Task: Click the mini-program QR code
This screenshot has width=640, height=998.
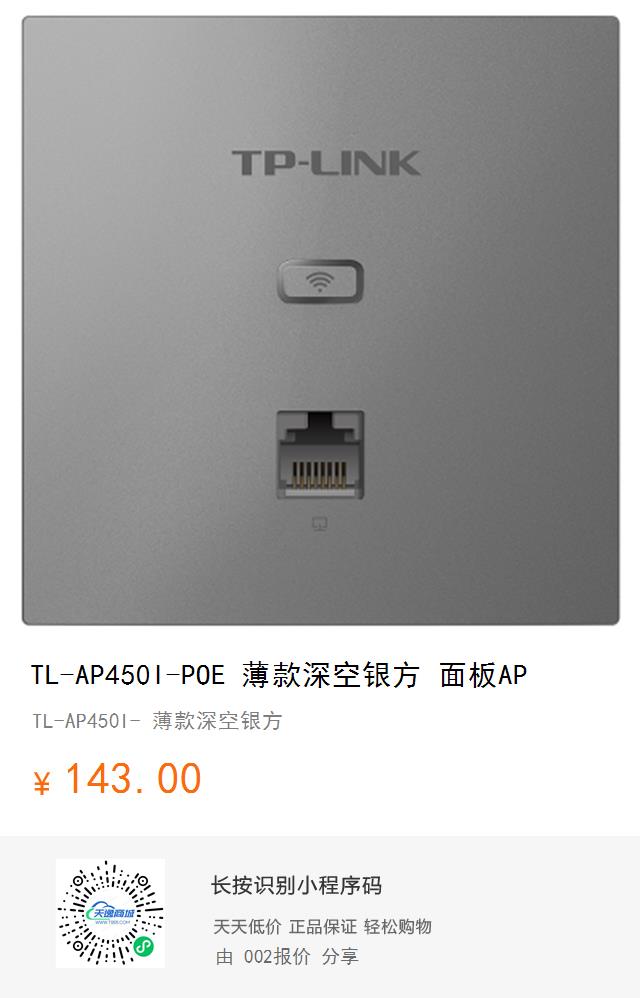Action: click(110, 913)
